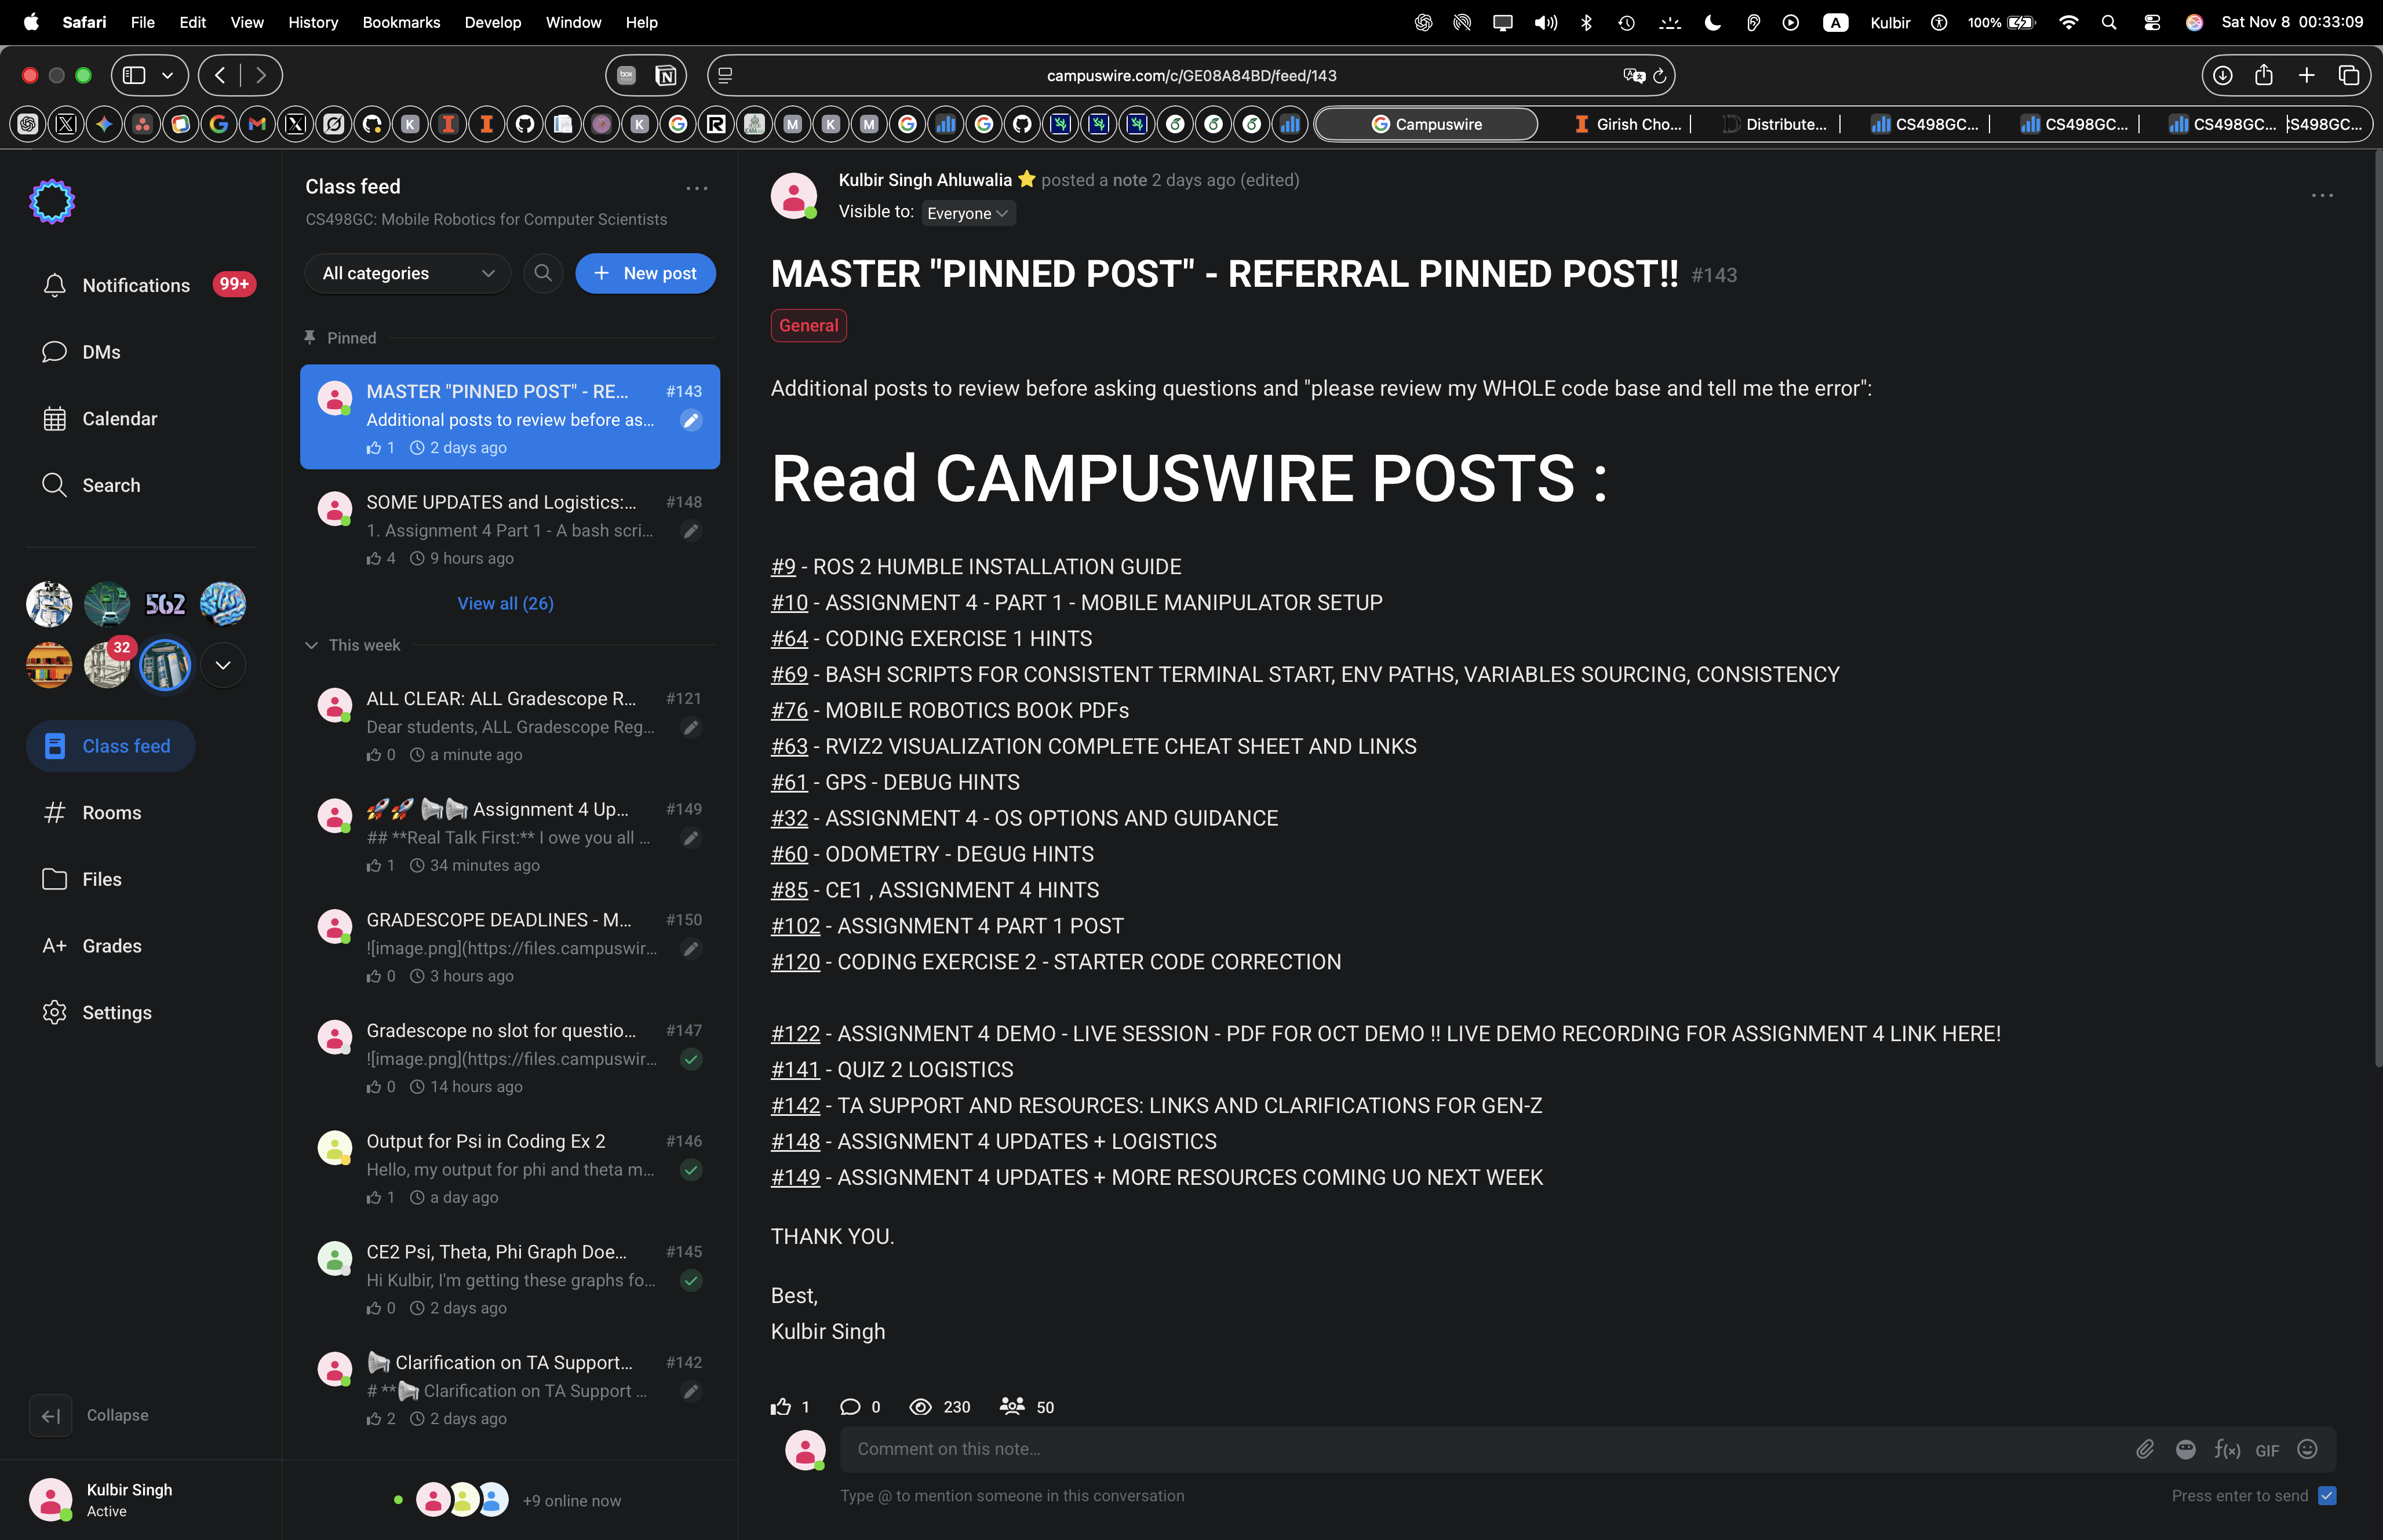The image size is (2383, 1540).
Task: Select the Class feed sidebar item
Action: 111,746
